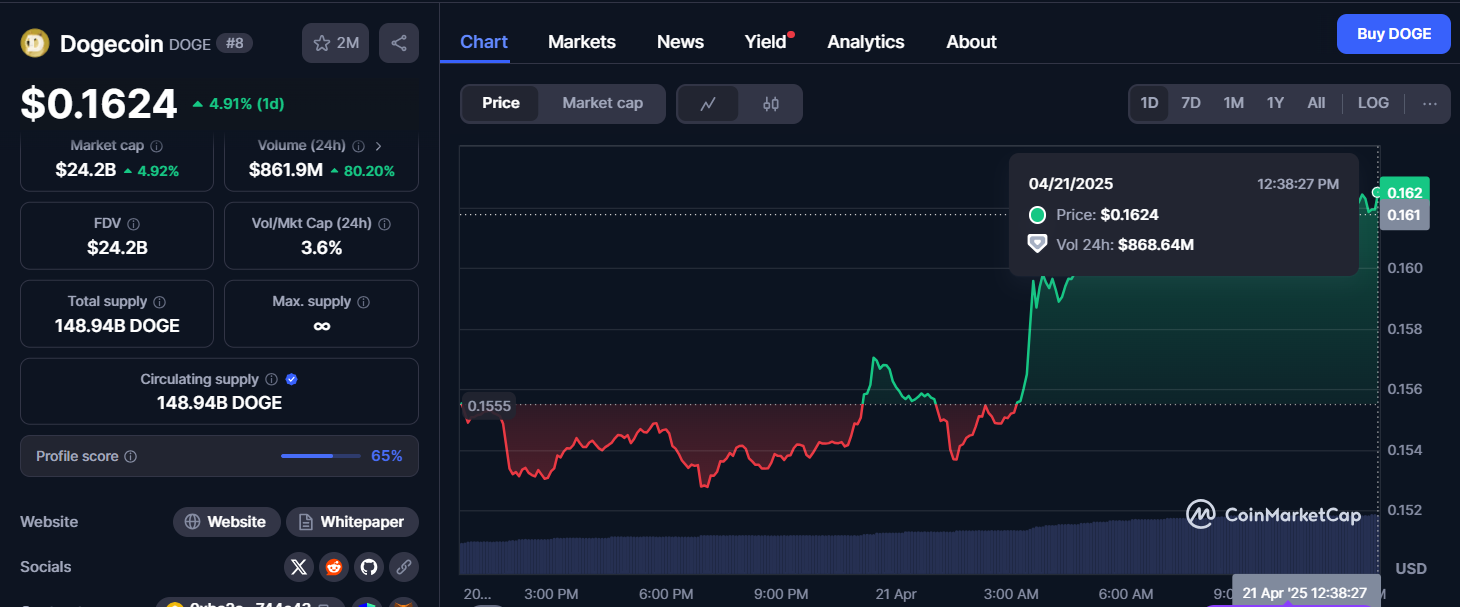The image size is (1460, 607).
Task: Click the Buy DOGE button
Action: pos(1393,34)
